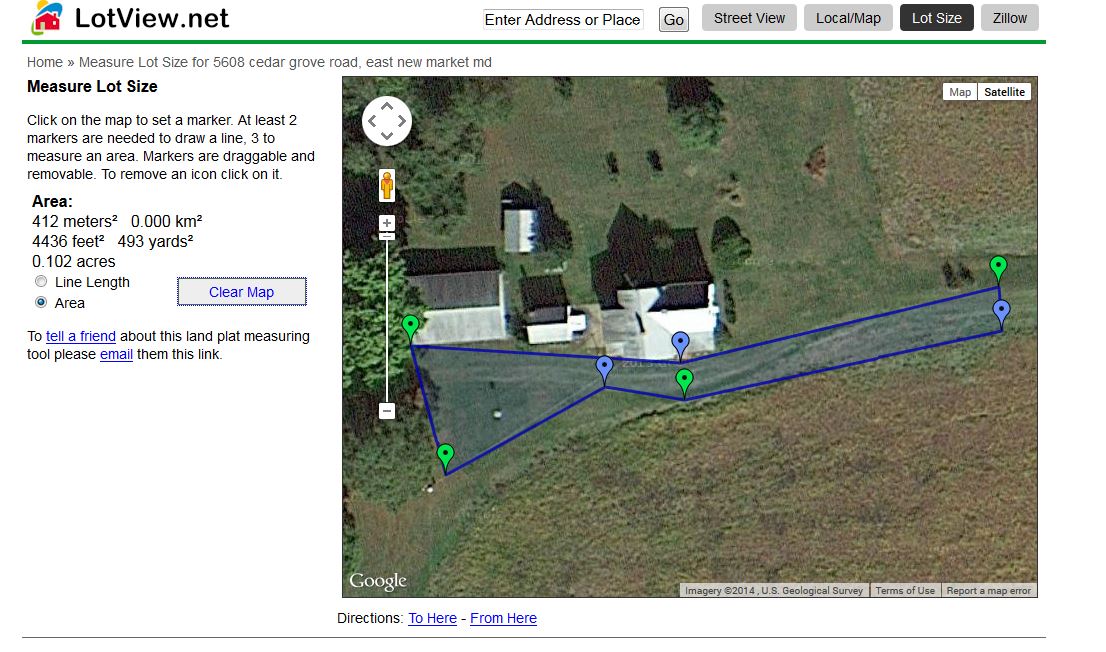Open the Zillow tab
Screen dimensions: 1106x652
[x=1009, y=18]
